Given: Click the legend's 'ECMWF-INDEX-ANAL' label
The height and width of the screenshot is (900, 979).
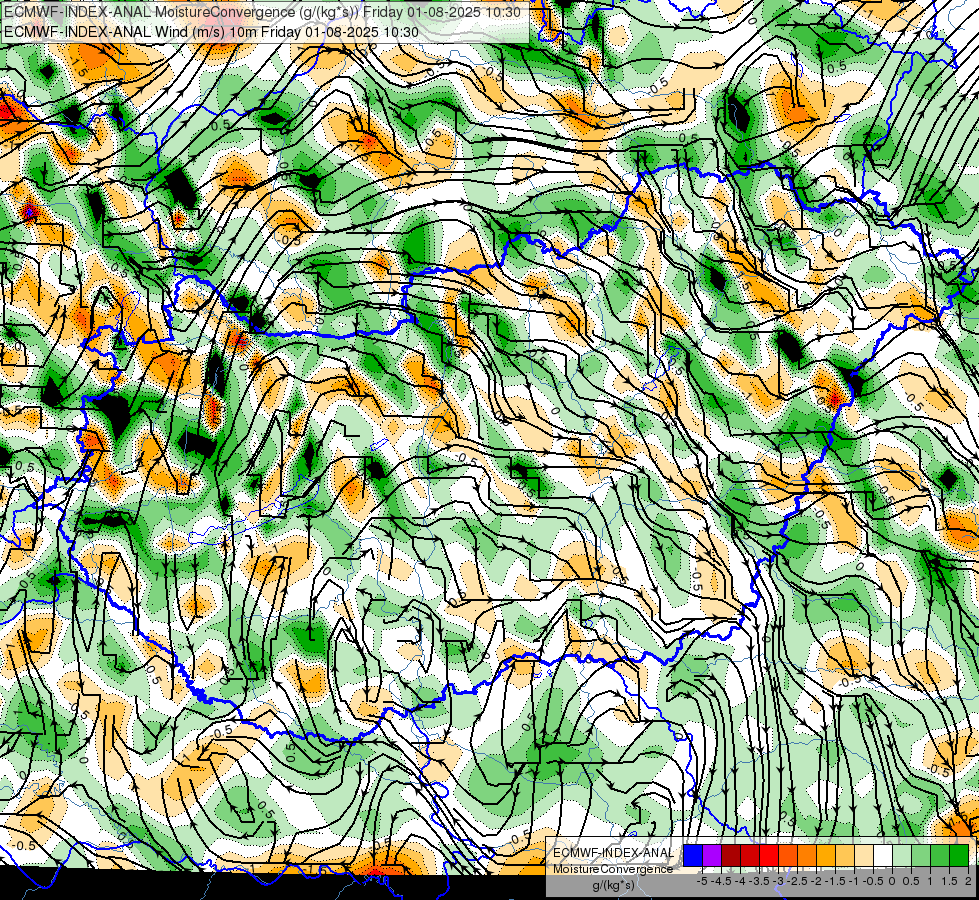Looking at the screenshot, I should click(x=613, y=853).
